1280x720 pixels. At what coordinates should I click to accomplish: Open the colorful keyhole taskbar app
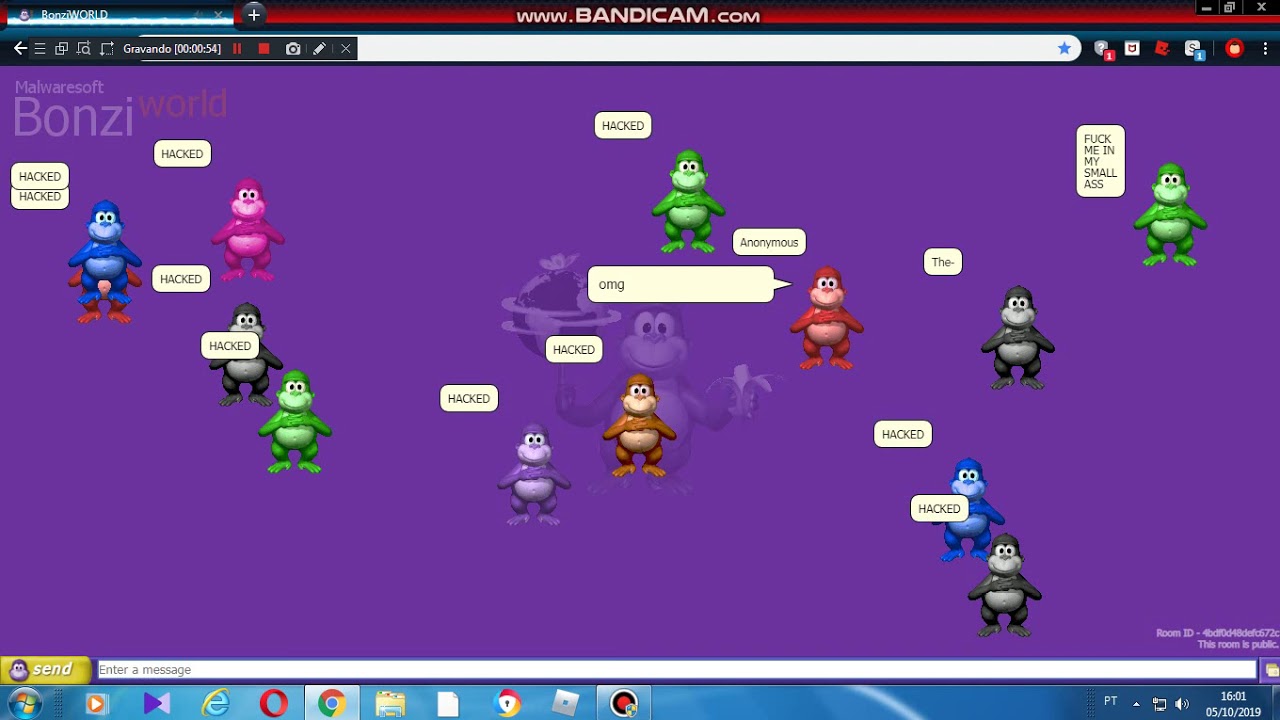507,703
